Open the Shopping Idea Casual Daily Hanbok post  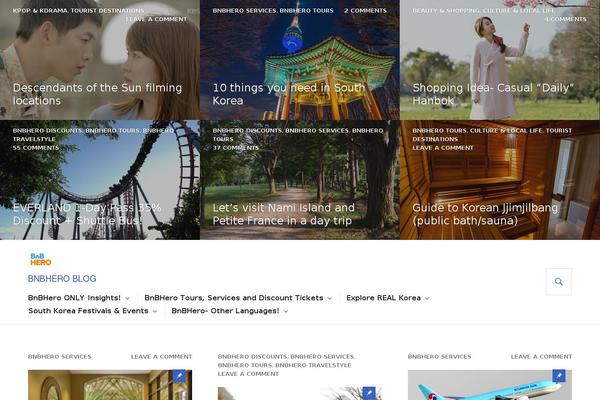click(493, 94)
